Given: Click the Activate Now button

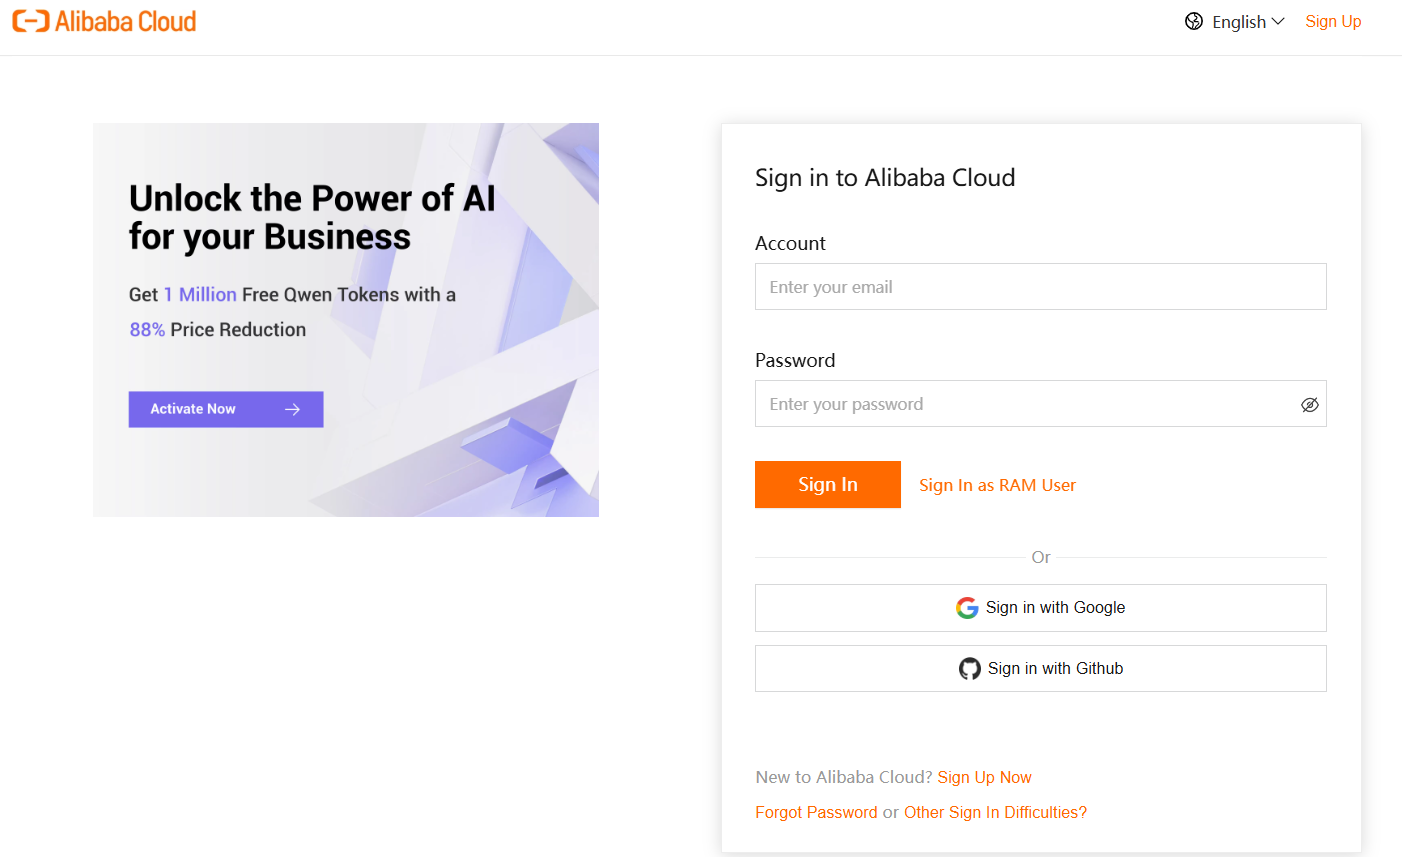Looking at the screenshot, I should pos(225,409).
